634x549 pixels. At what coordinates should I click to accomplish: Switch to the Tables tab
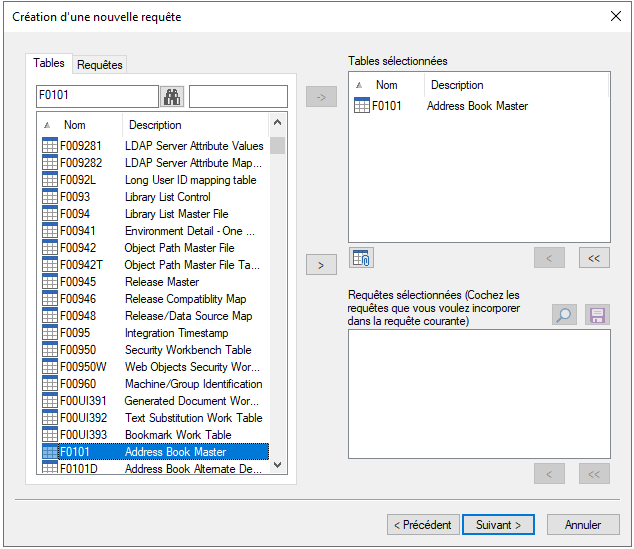pos(49,63)
